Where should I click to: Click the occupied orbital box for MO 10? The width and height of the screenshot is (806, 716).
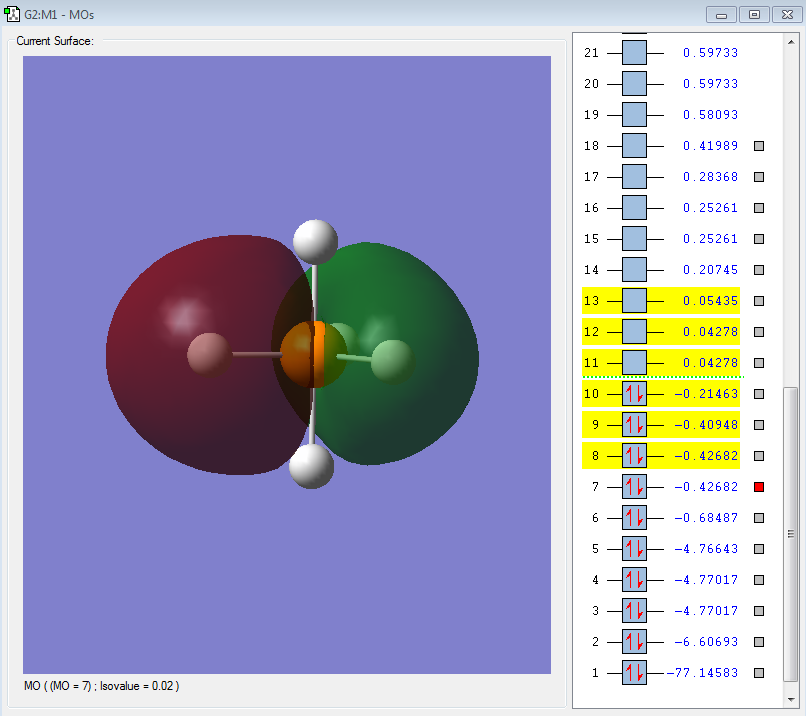point(634,394)
